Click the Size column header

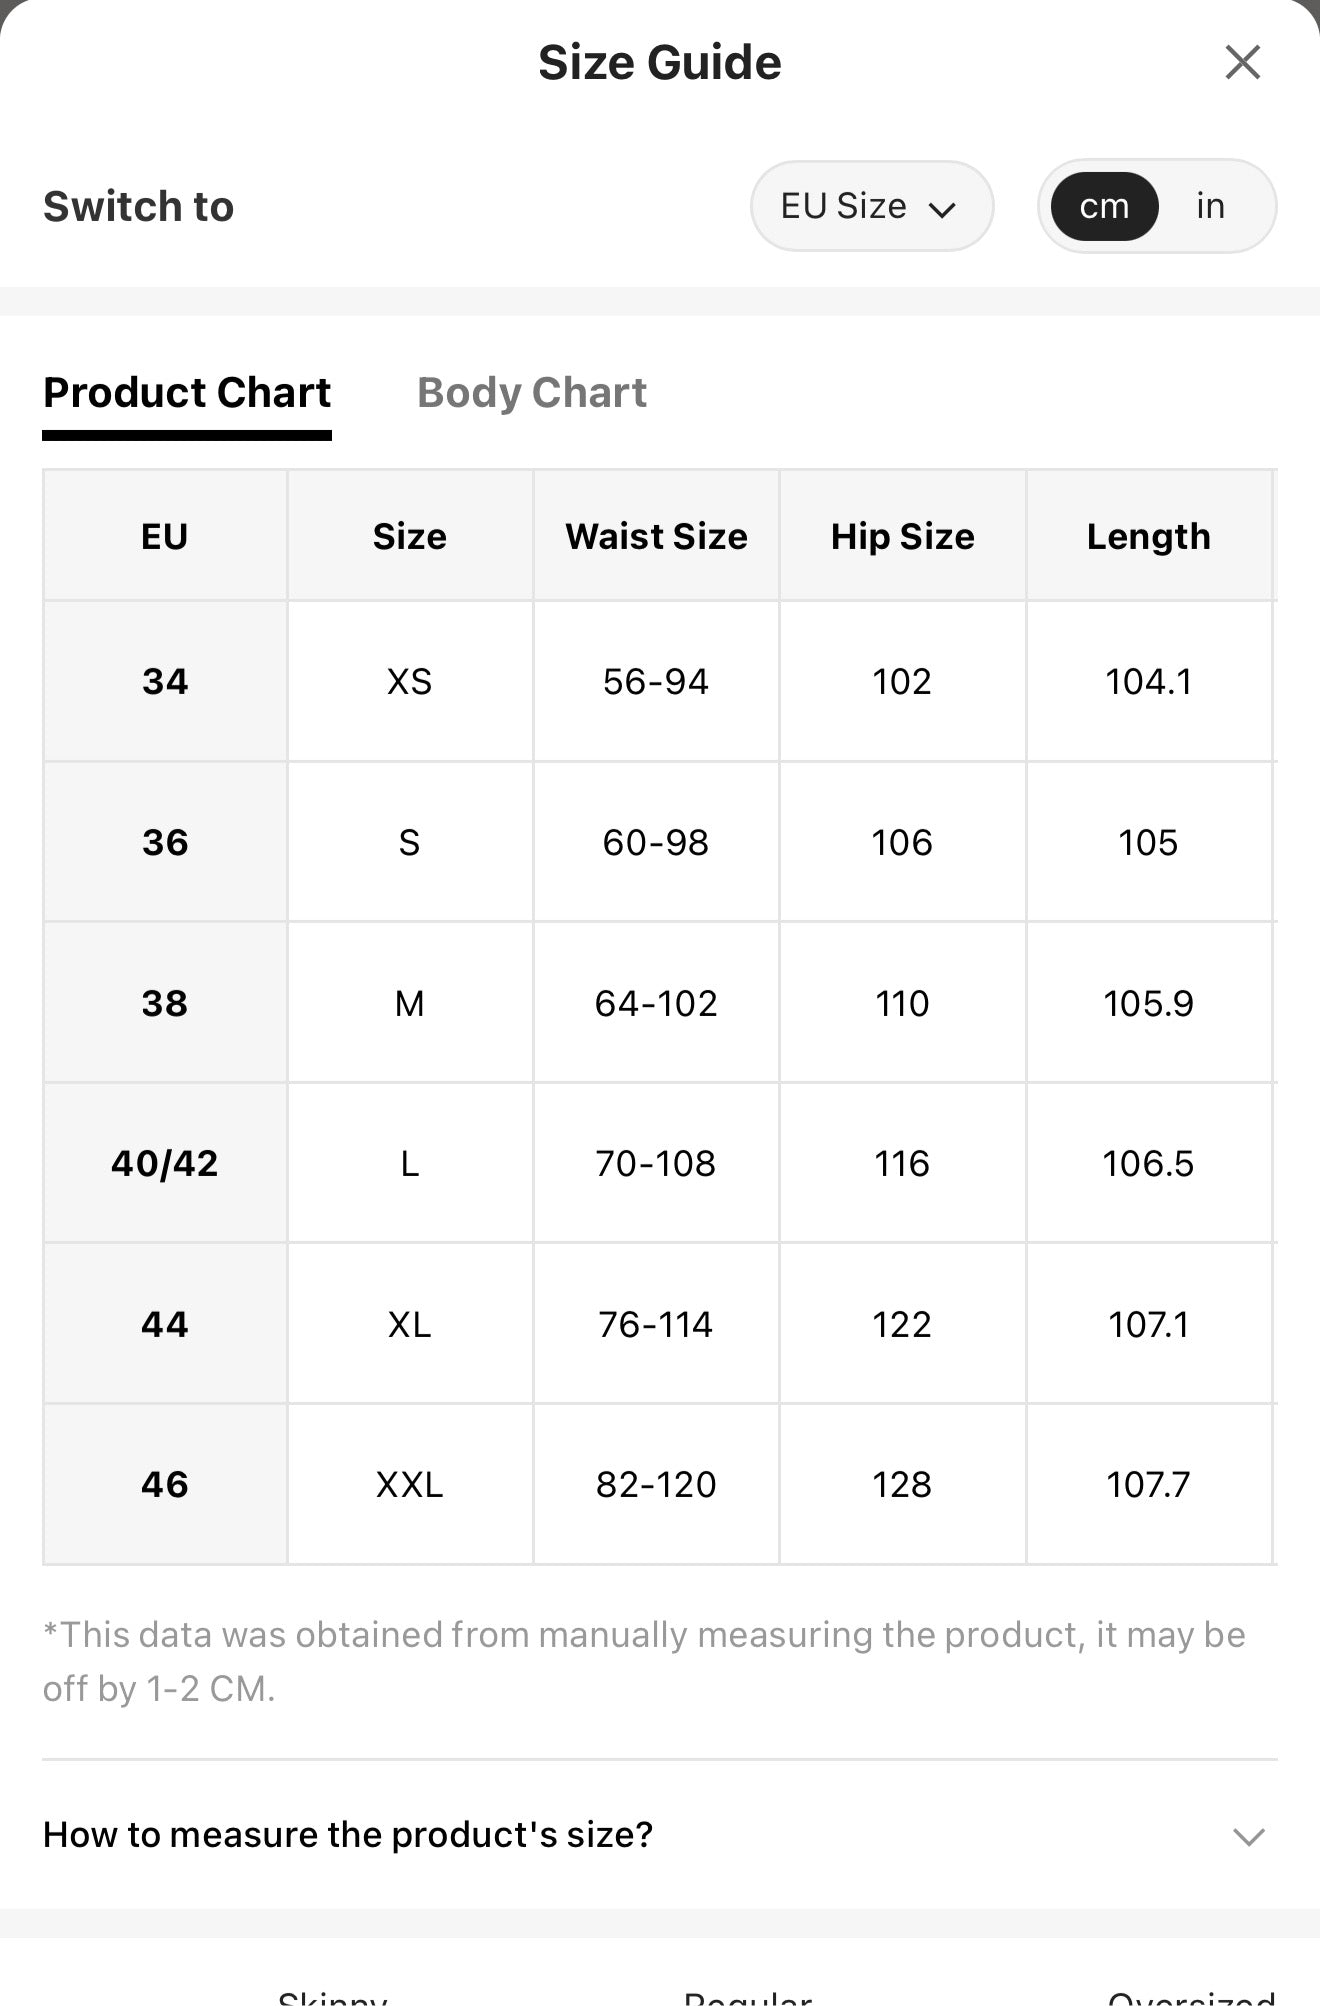[x=410, y=536]
